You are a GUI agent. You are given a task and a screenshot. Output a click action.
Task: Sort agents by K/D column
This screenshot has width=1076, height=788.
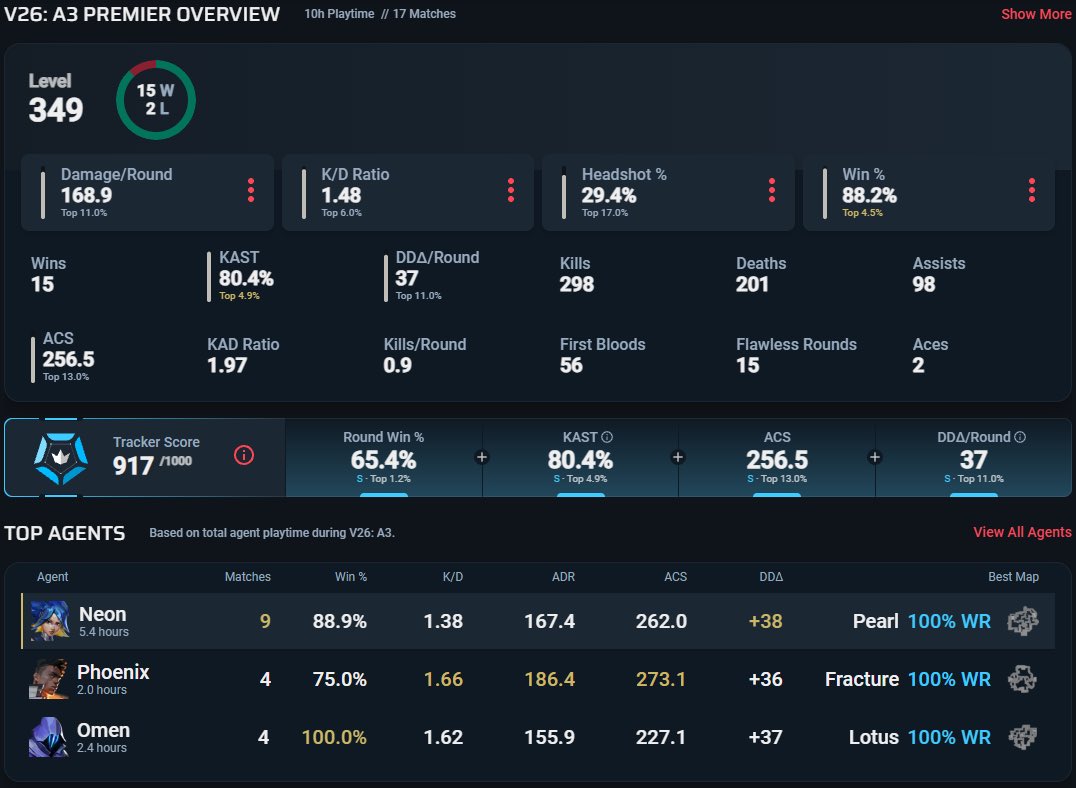click(x=453, y=577)
